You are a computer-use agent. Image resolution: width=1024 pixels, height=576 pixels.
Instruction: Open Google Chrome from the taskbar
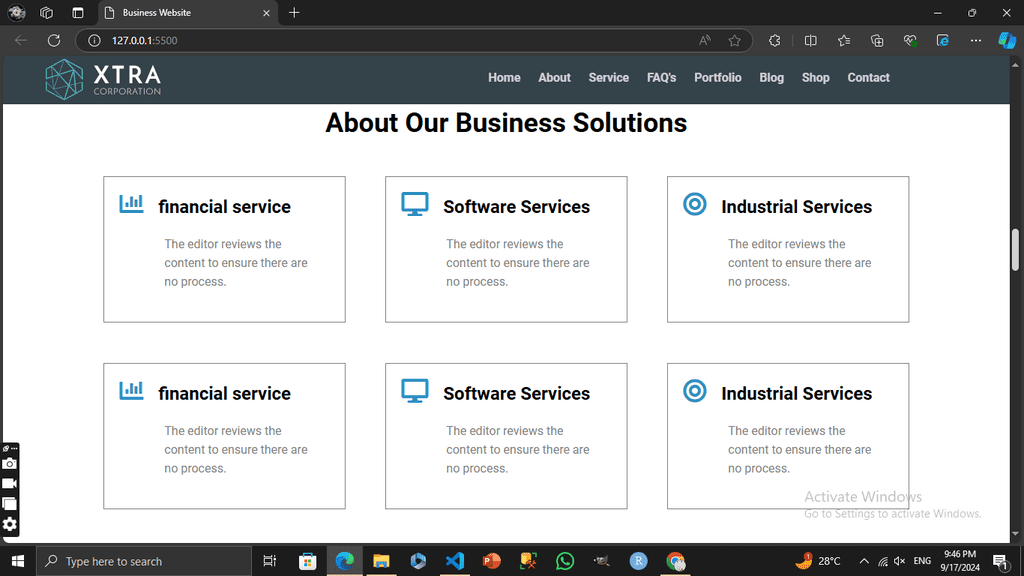(675, 561)
